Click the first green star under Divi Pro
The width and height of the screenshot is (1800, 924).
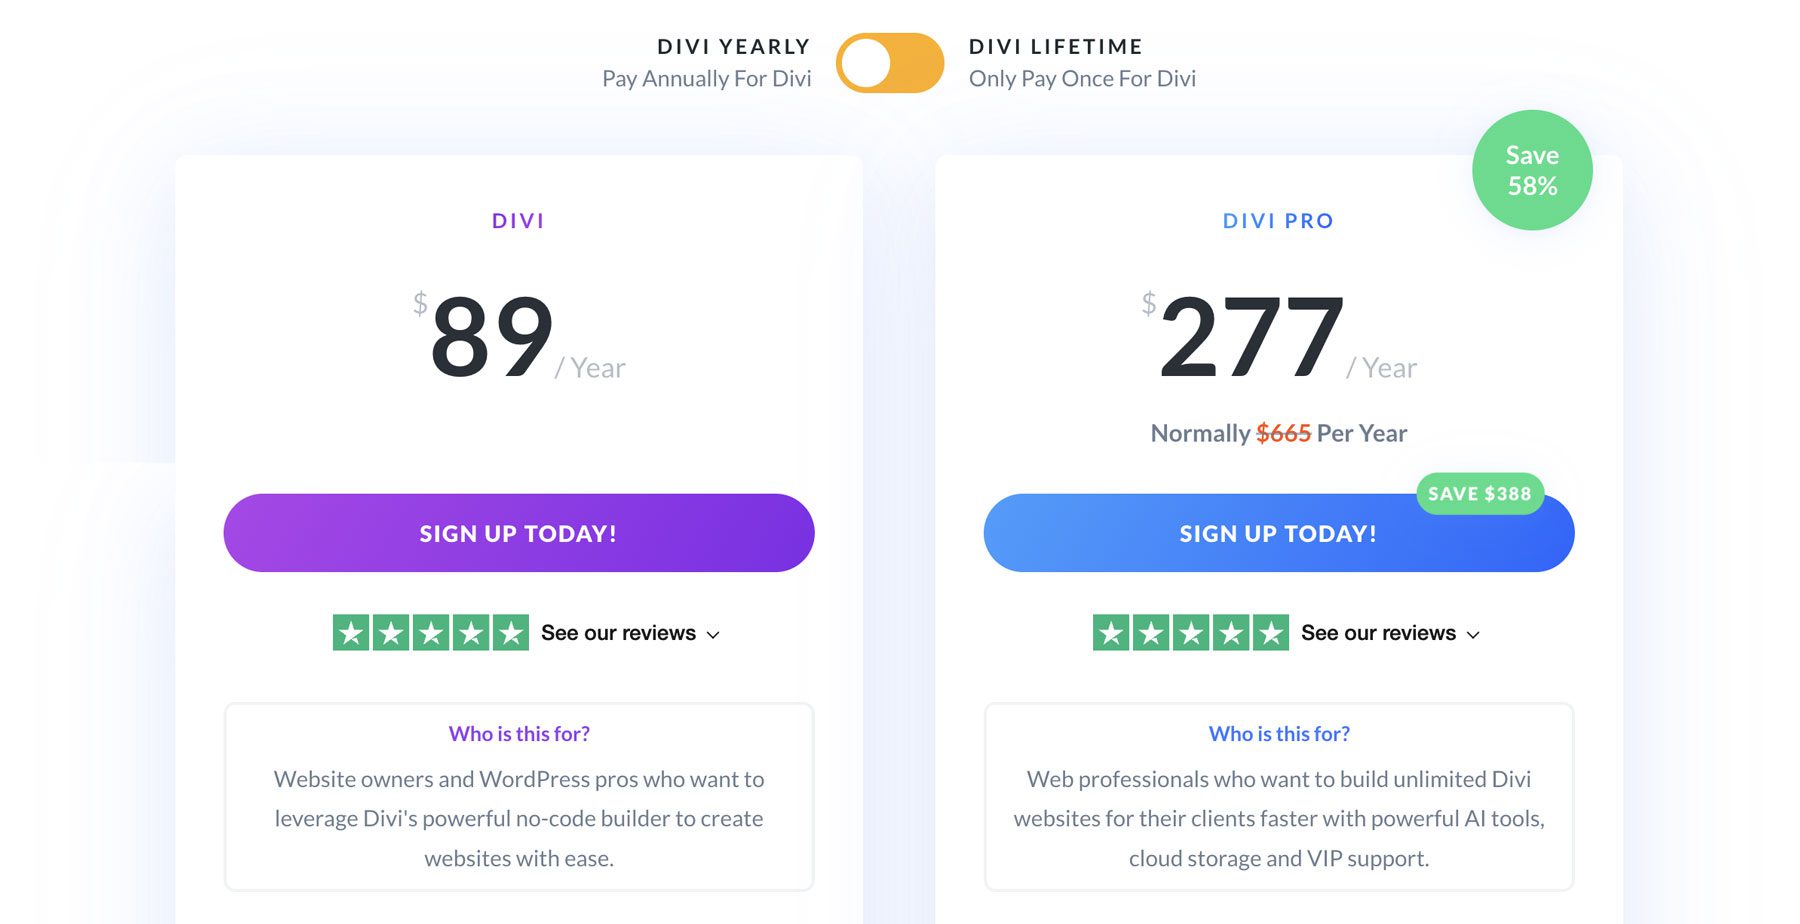coord(1110,632)
